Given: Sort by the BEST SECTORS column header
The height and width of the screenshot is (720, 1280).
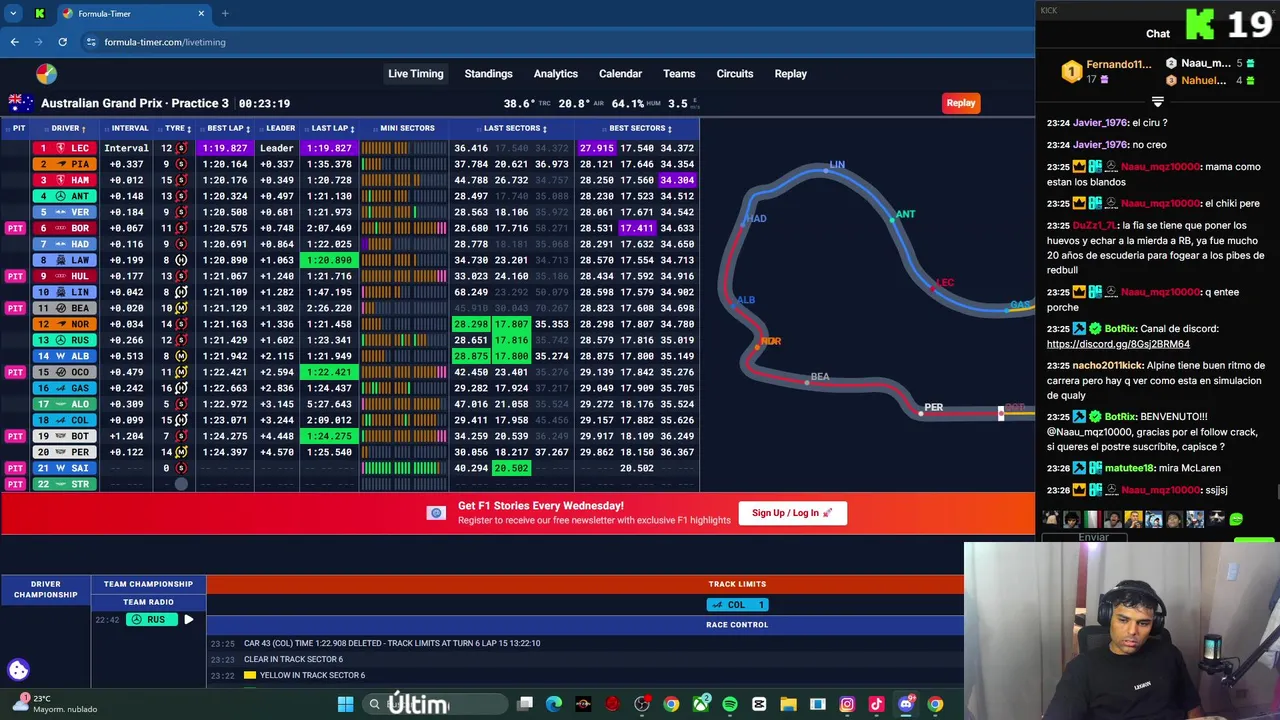Looking at the screenshot, I should pos(640,128).
